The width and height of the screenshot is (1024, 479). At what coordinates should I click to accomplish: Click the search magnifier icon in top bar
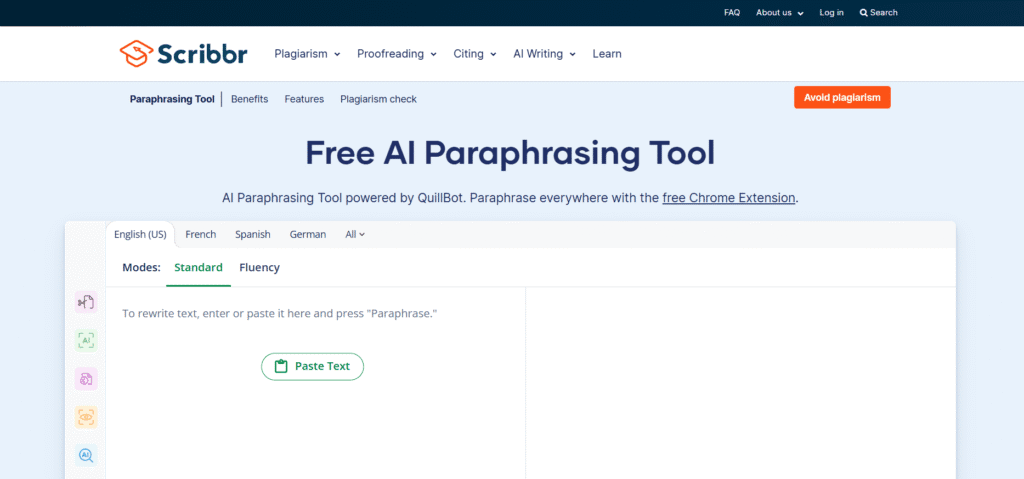[864, 13]
